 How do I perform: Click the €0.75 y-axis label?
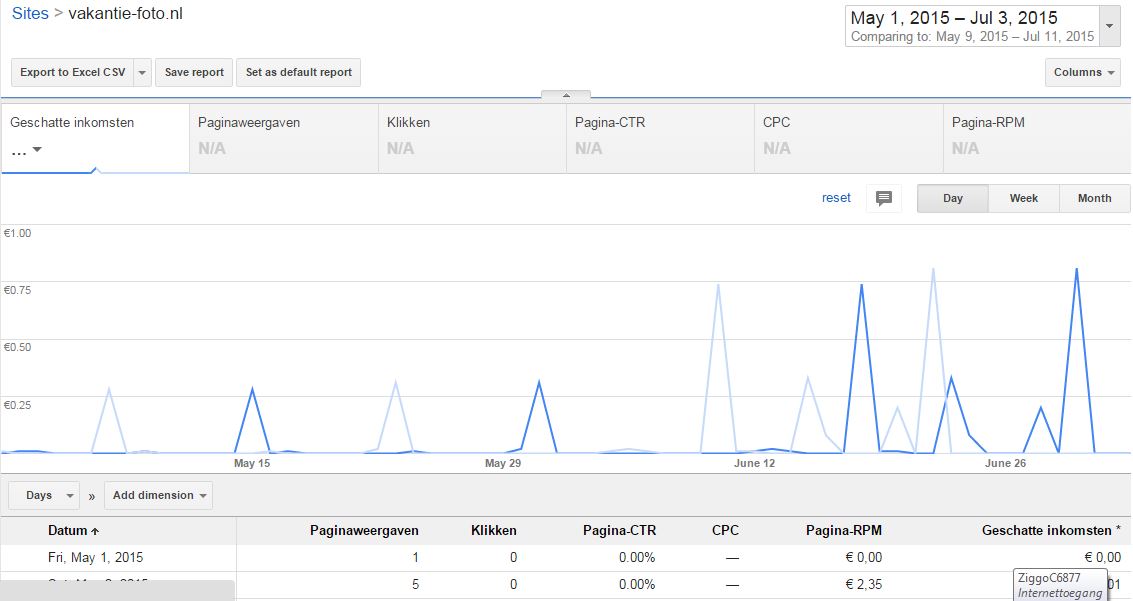click(17, 290)
